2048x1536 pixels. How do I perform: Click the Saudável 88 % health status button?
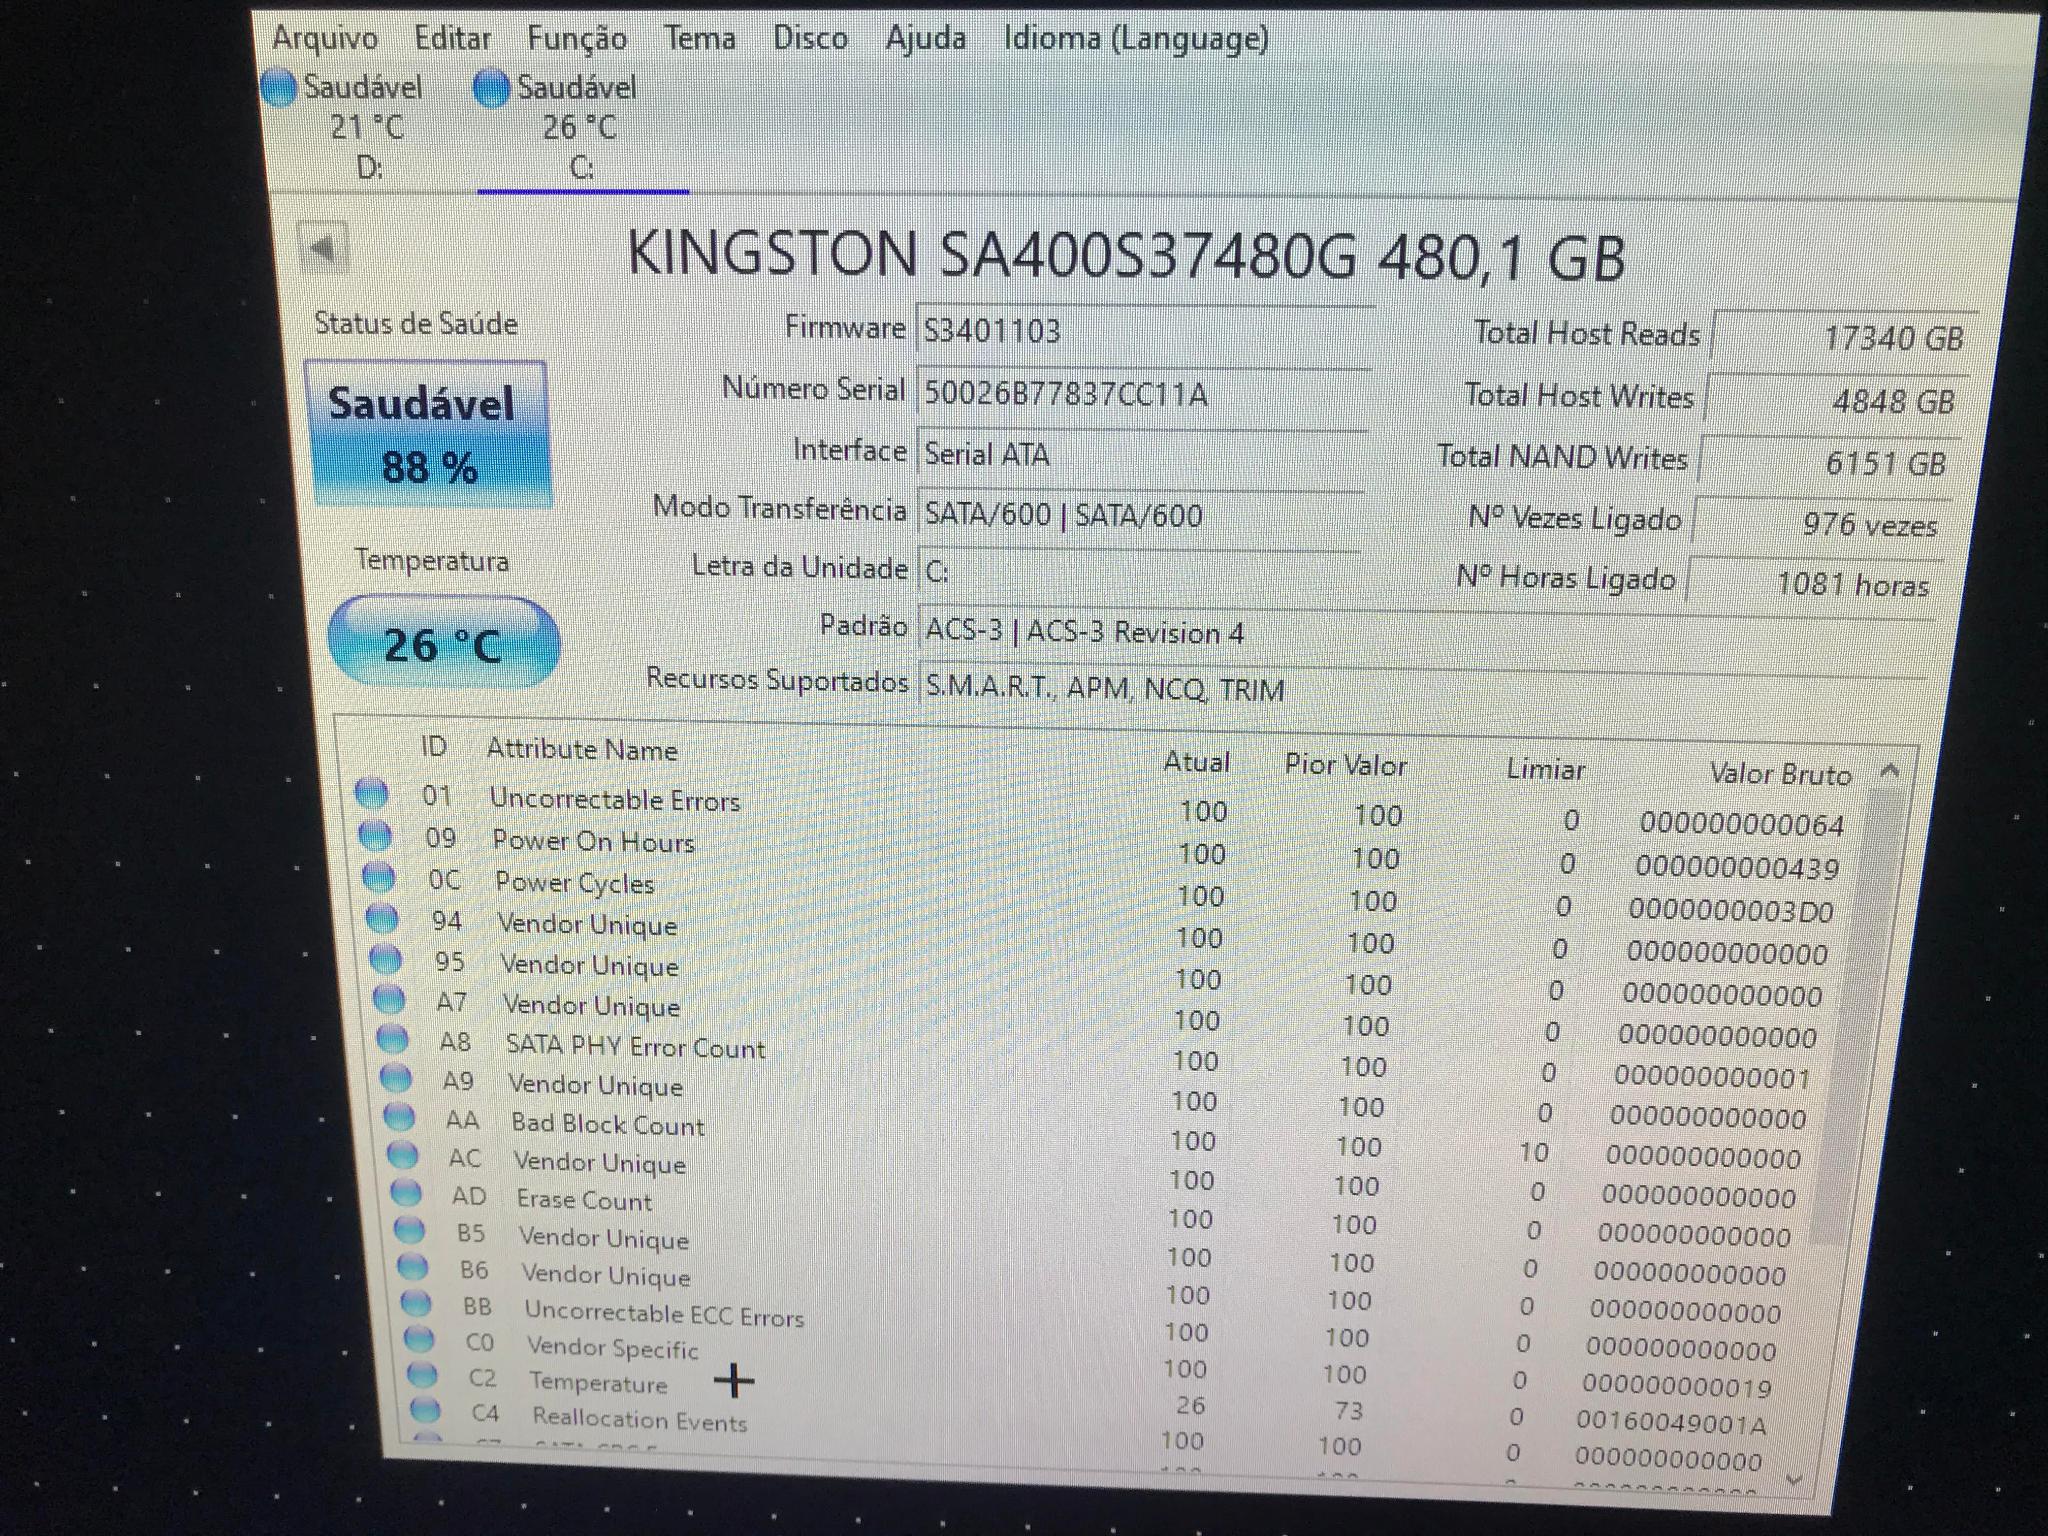(428, 435)
